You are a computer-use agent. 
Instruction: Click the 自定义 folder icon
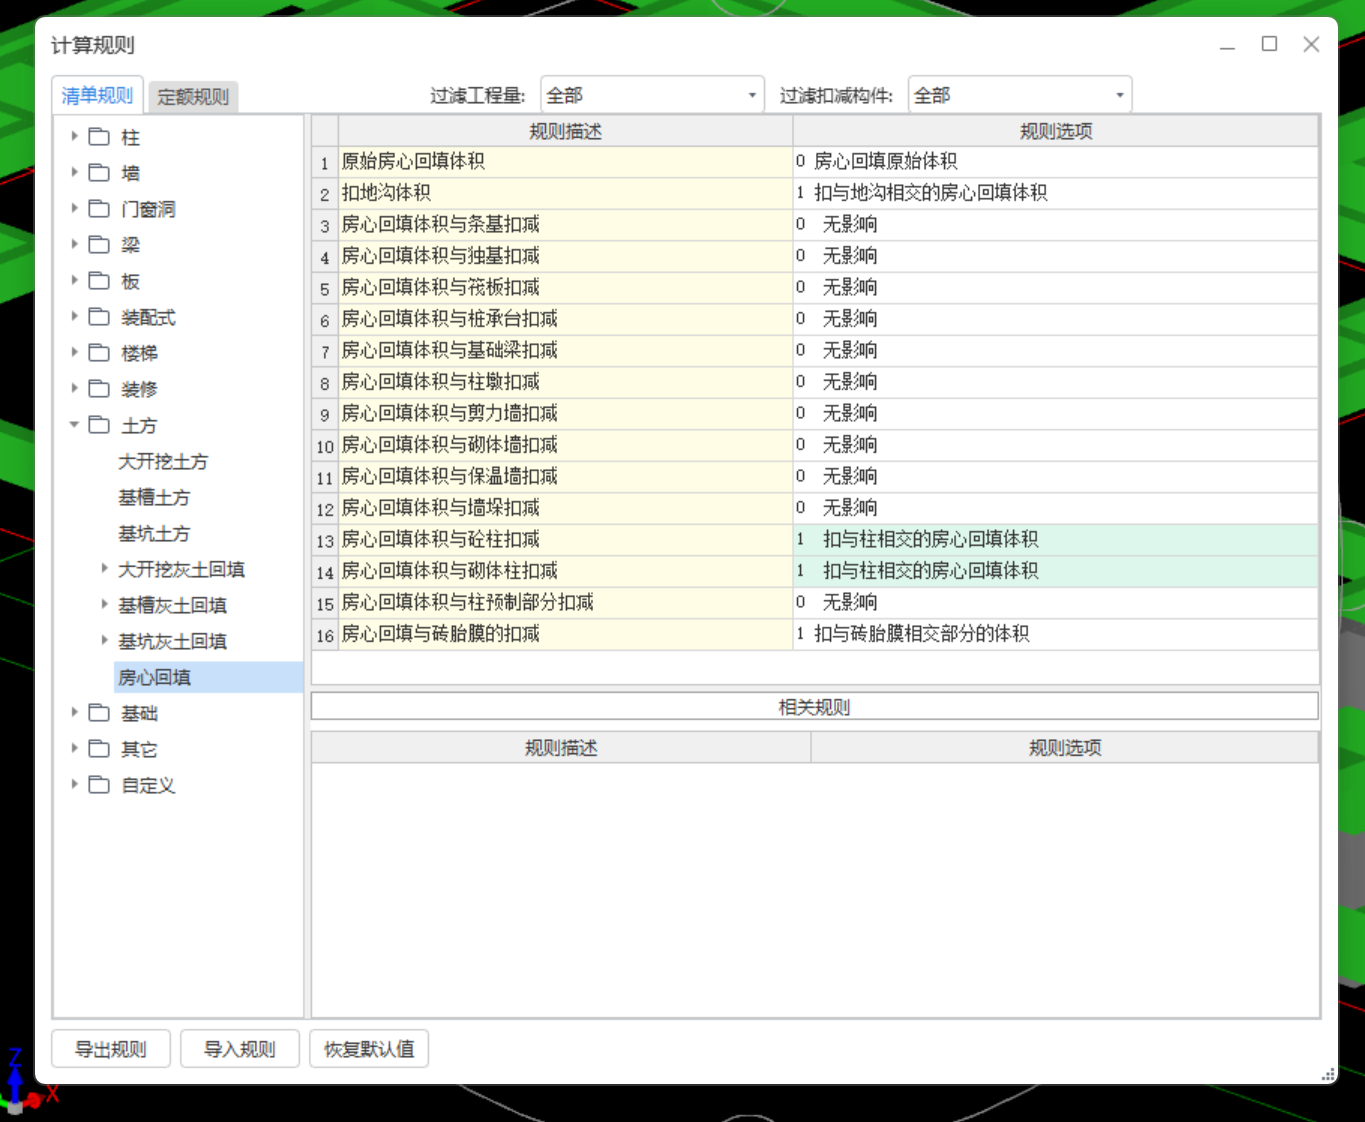click(99, 785)
